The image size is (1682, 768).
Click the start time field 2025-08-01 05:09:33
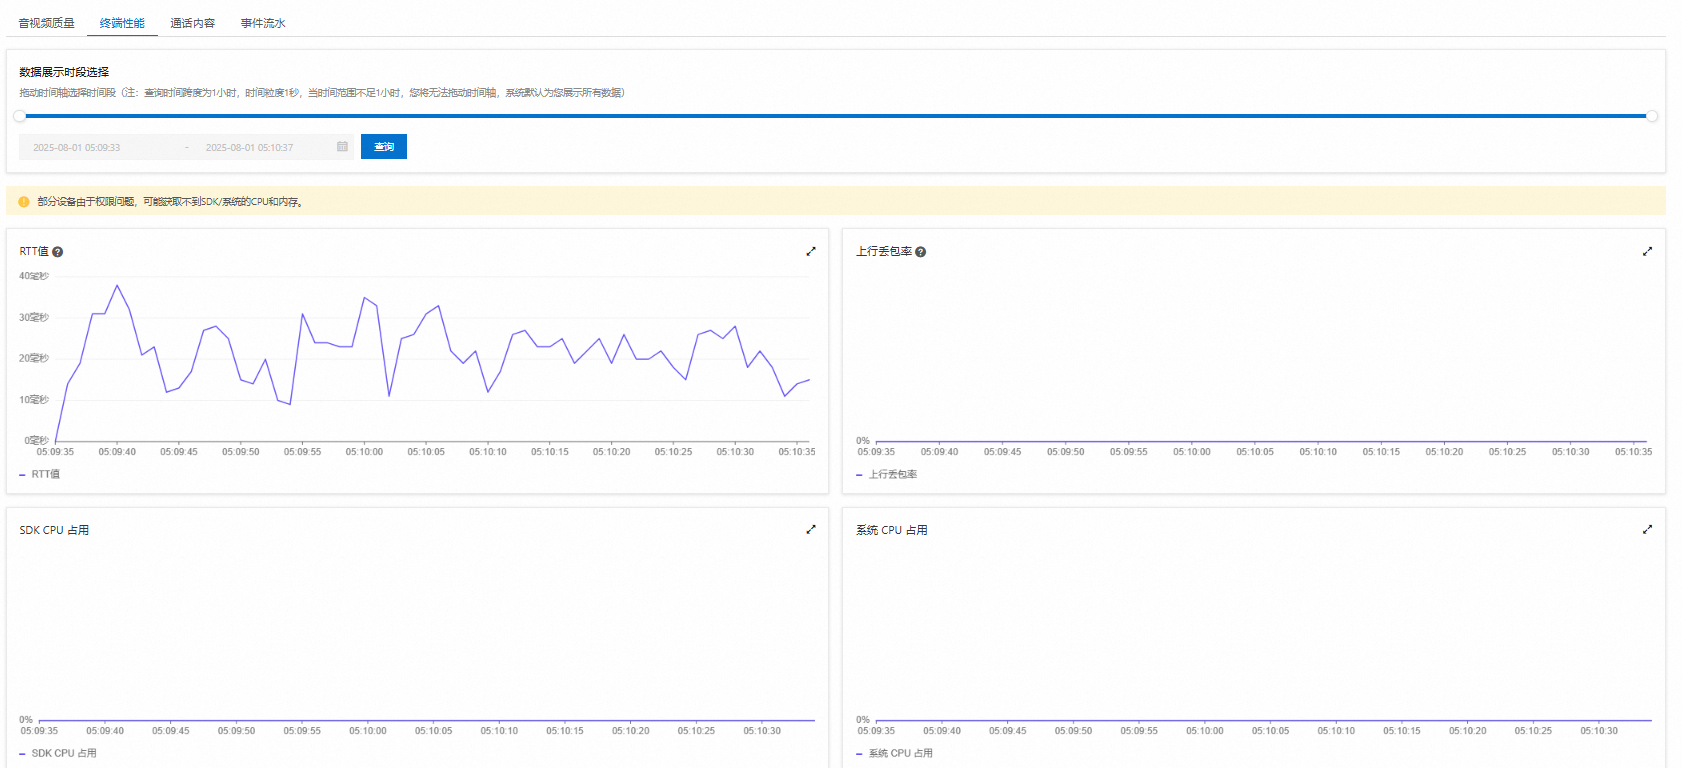(x=77, y=147)
